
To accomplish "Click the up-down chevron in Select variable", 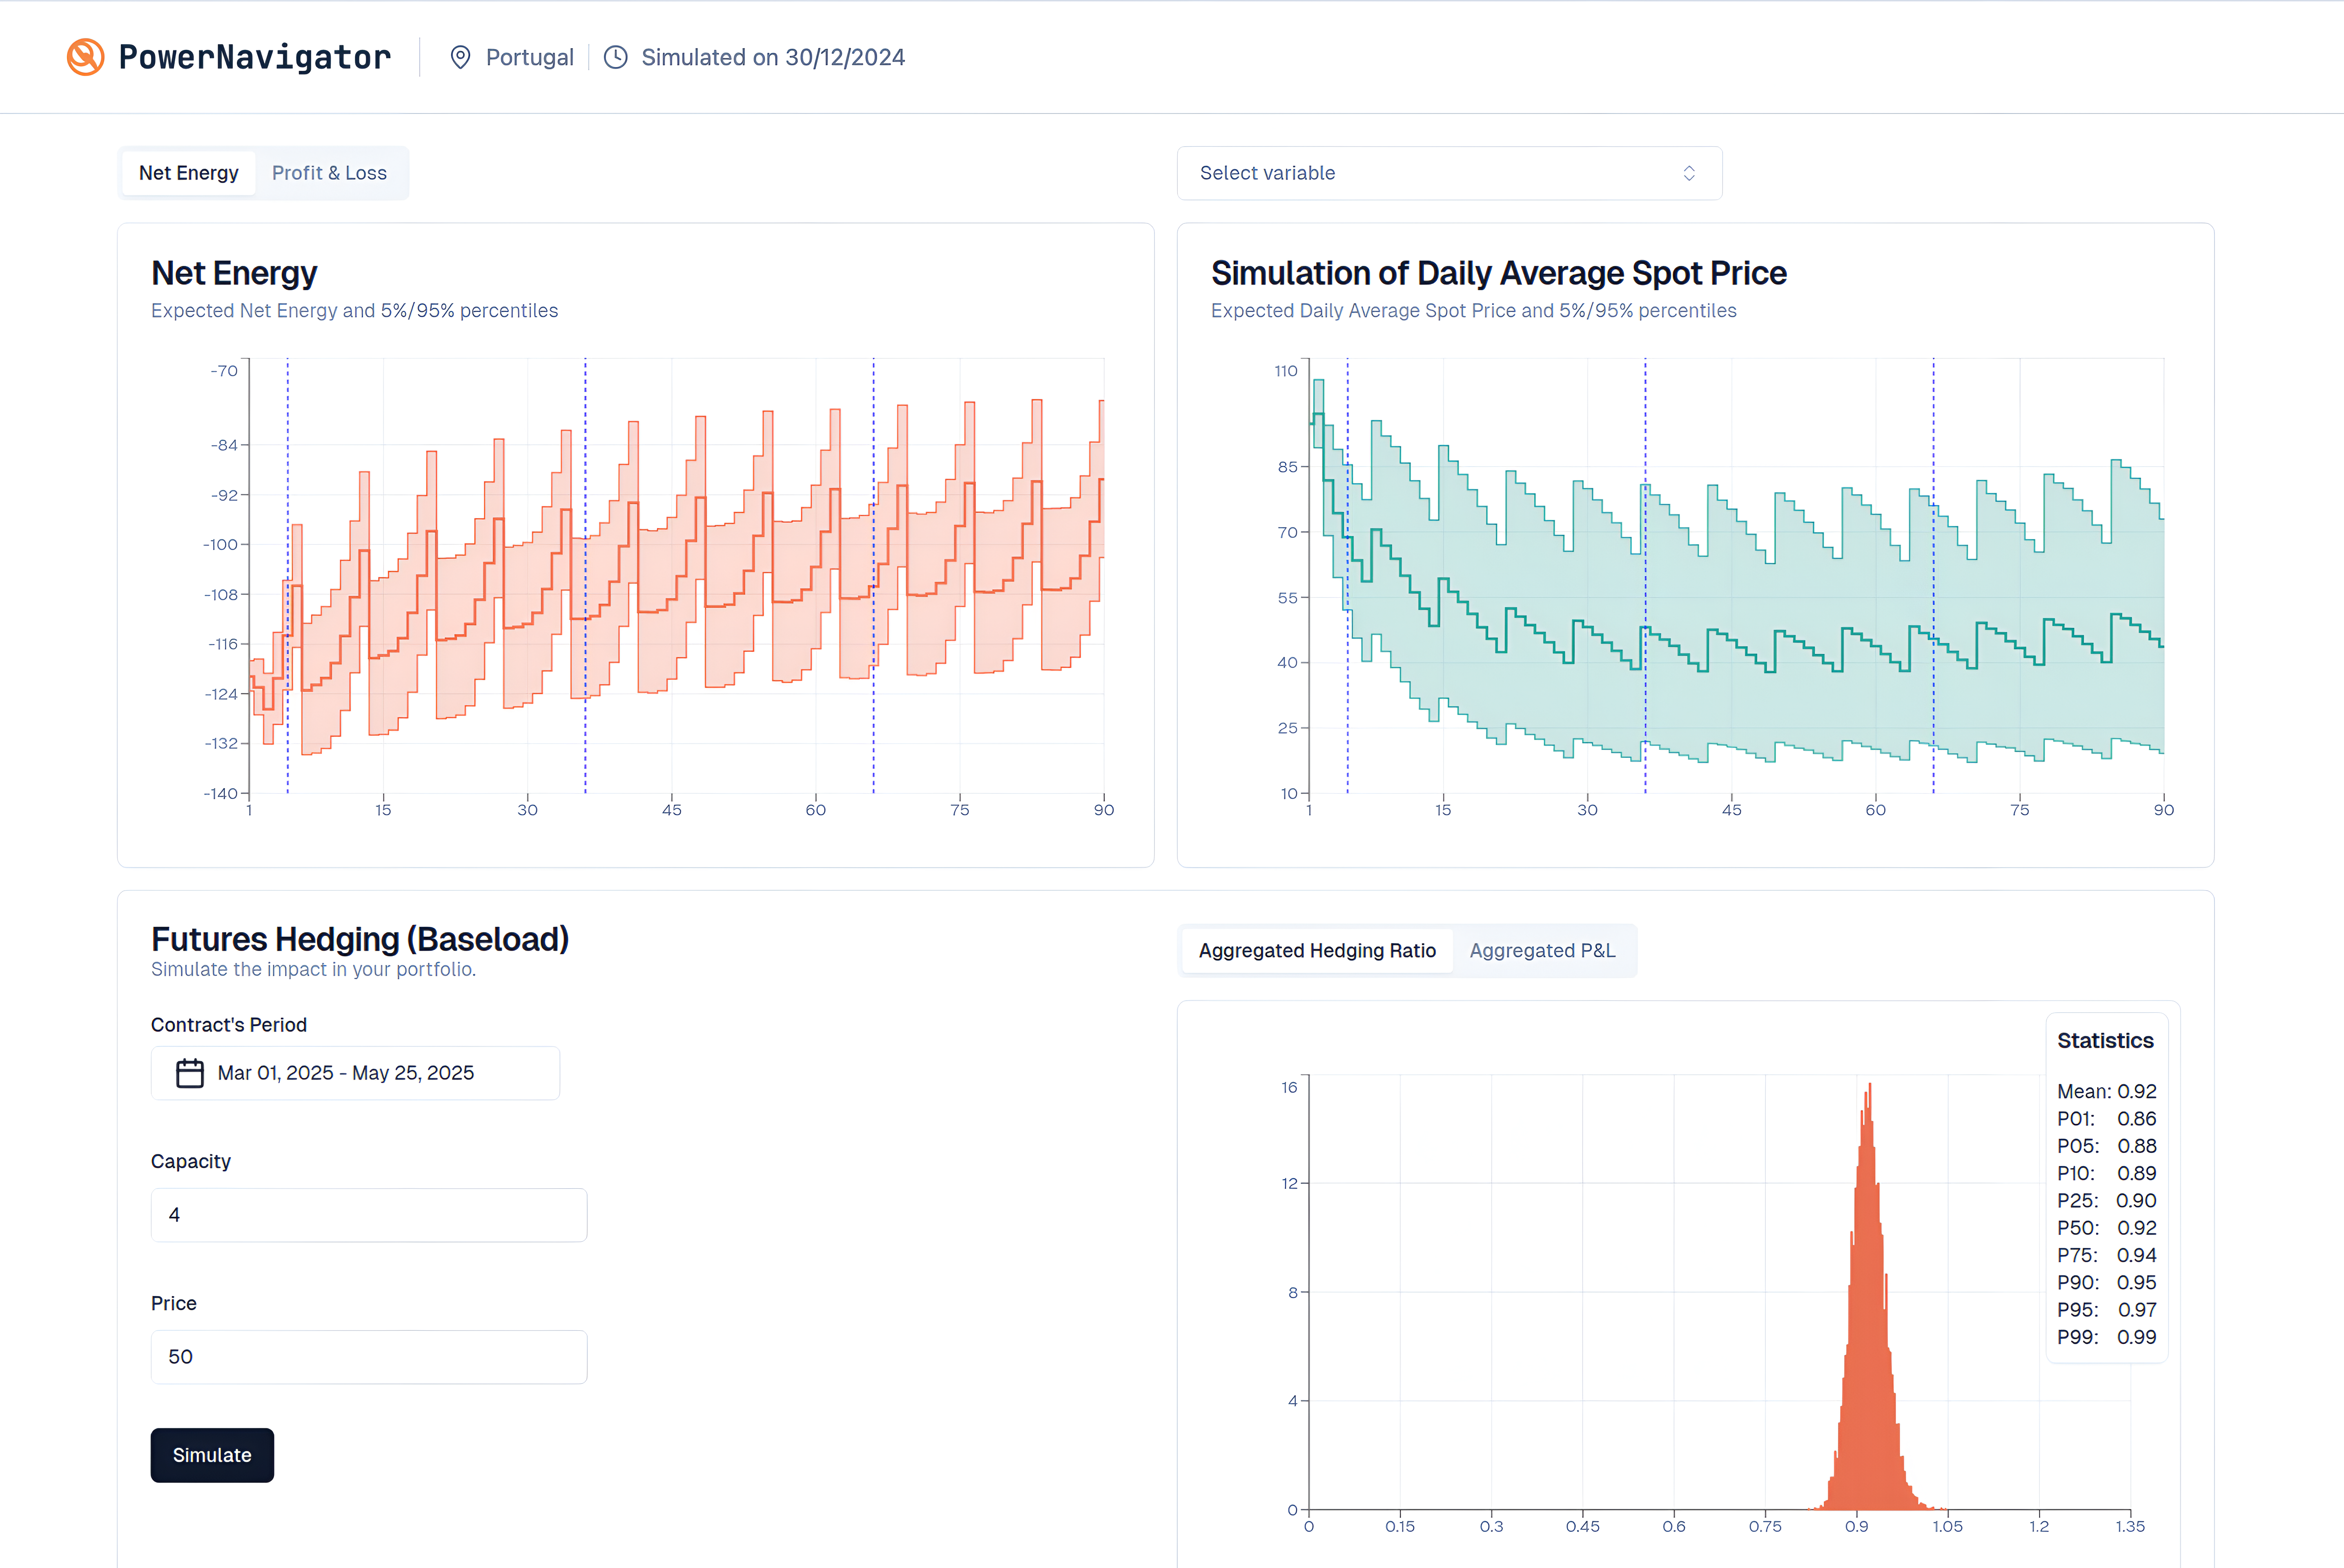I will pos(1689,173).
